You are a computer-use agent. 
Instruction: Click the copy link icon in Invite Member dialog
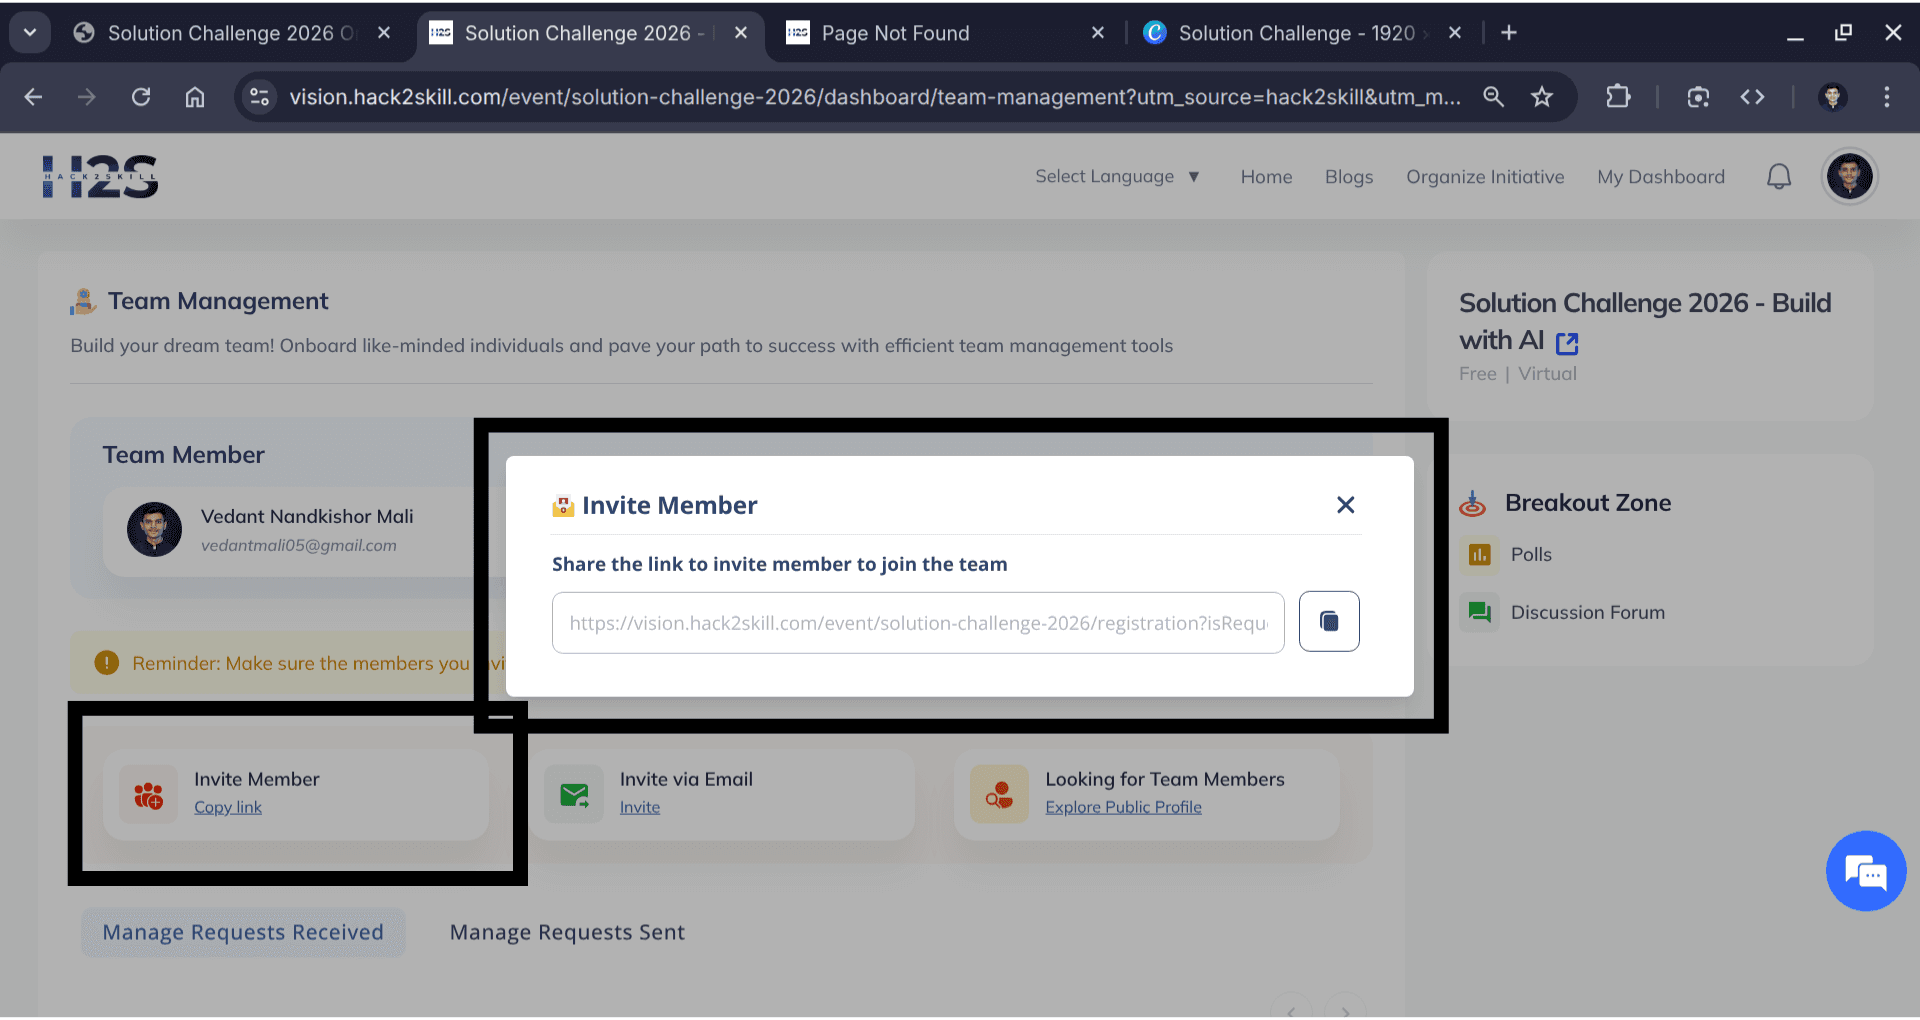pos(1328,621)
